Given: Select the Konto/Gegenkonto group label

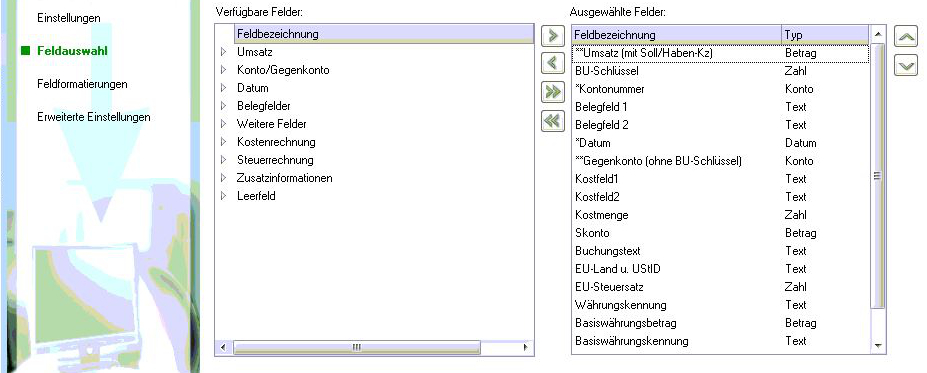Looking at the screenshot, I should point(283,70).
